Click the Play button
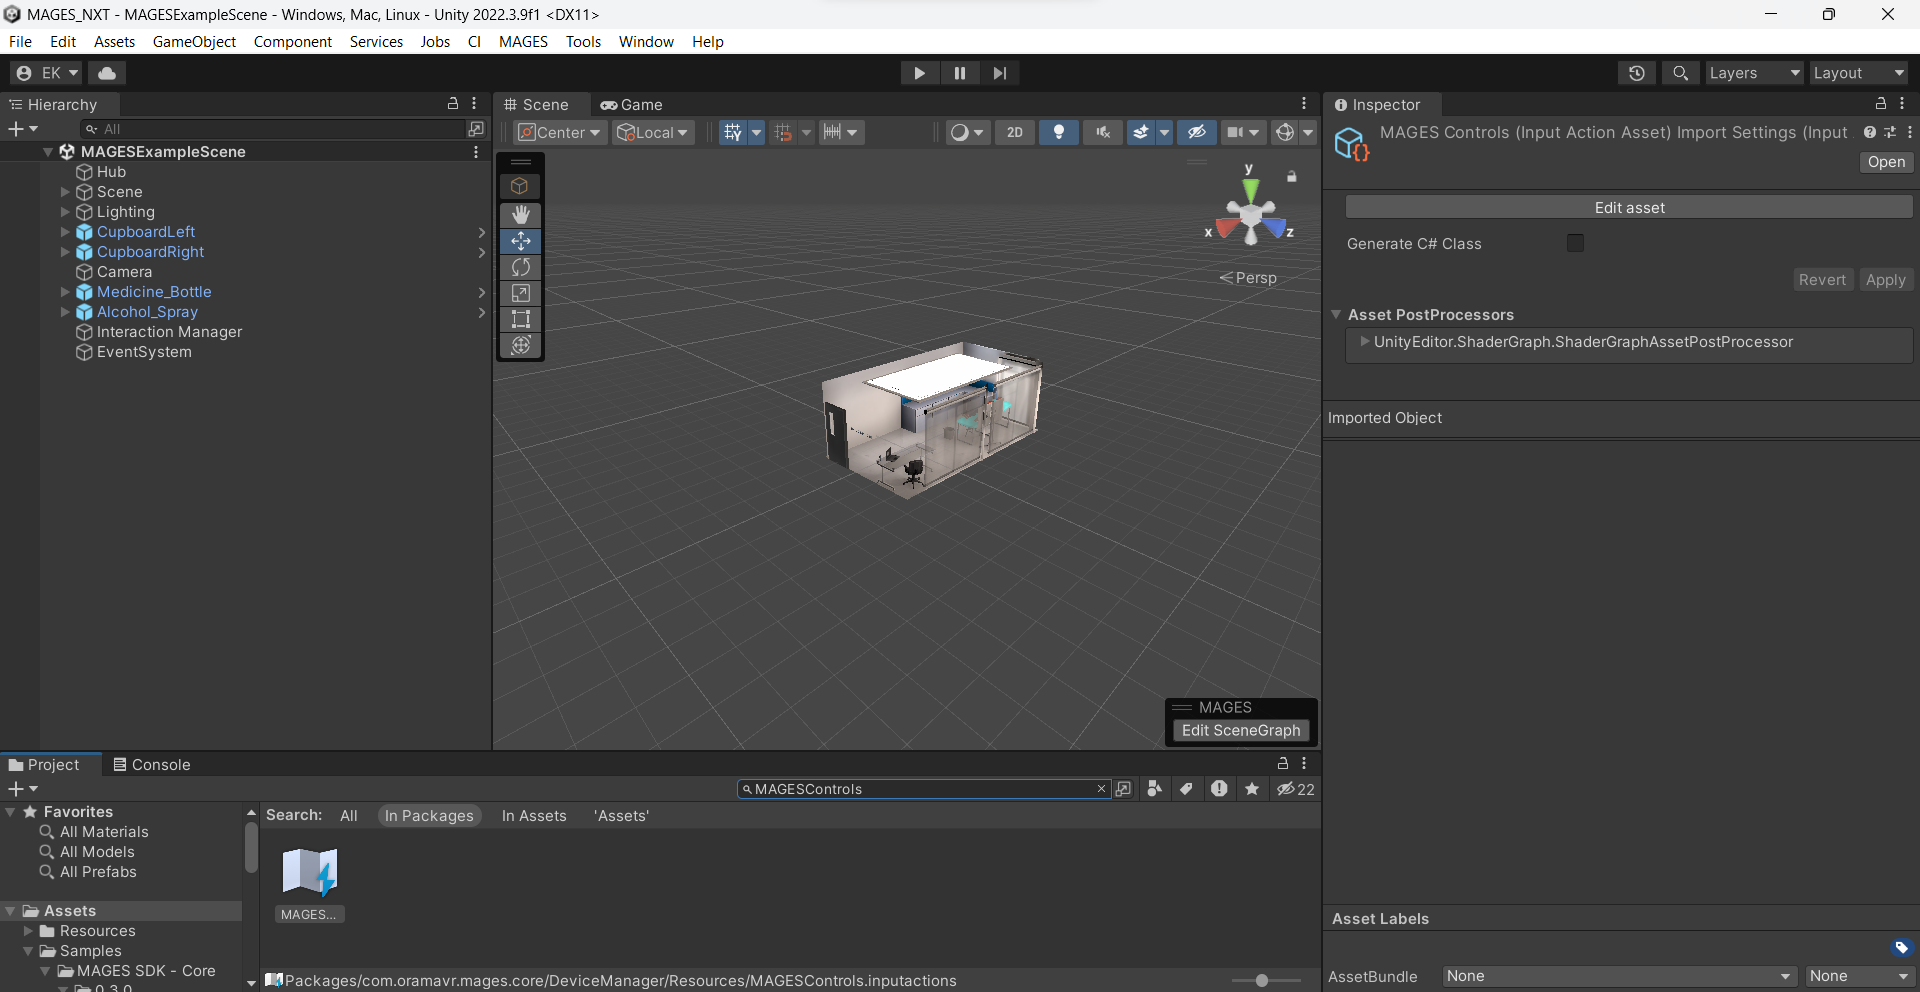Viewport: 1920px width, 992px height. pyautogui.click(x=919, y=73)
